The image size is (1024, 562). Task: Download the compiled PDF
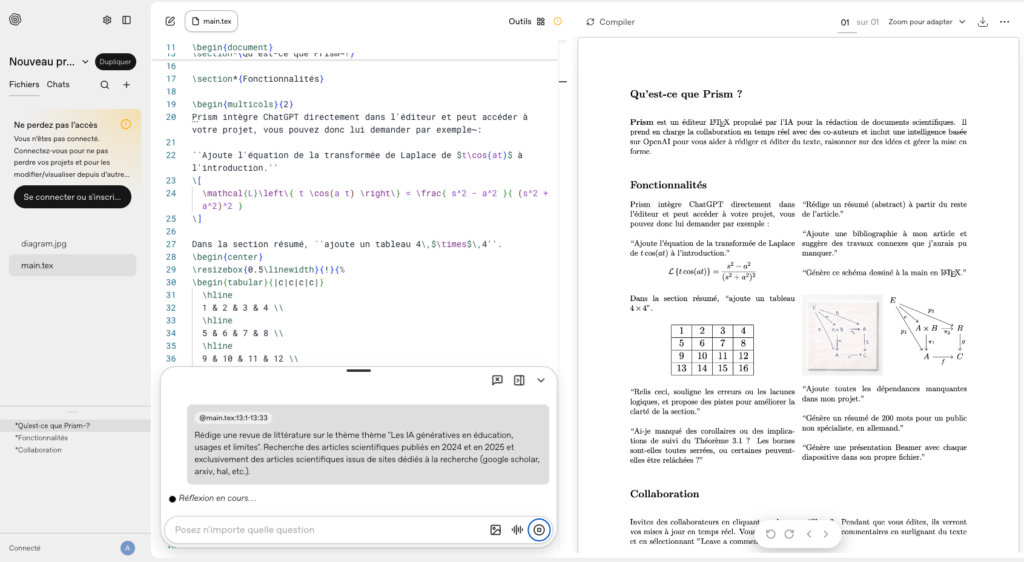983,21
